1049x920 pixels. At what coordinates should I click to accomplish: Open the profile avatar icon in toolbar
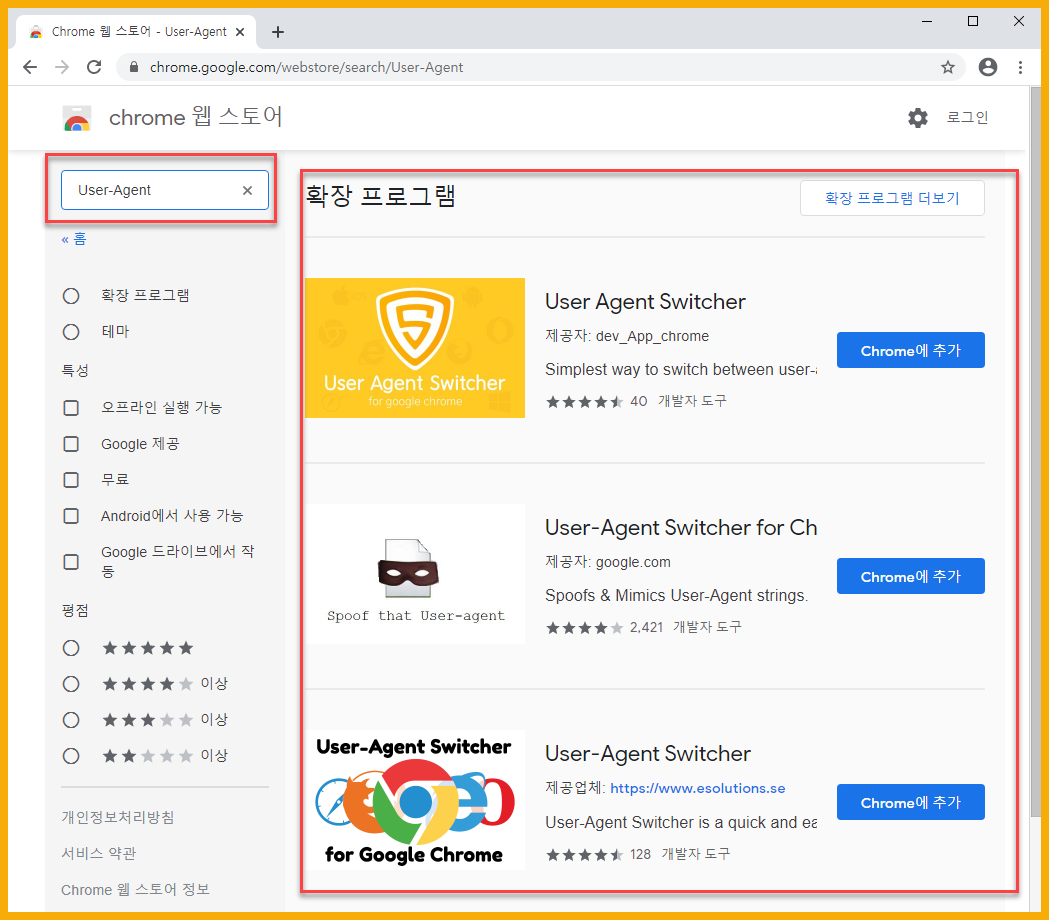(x=987, y=67)
